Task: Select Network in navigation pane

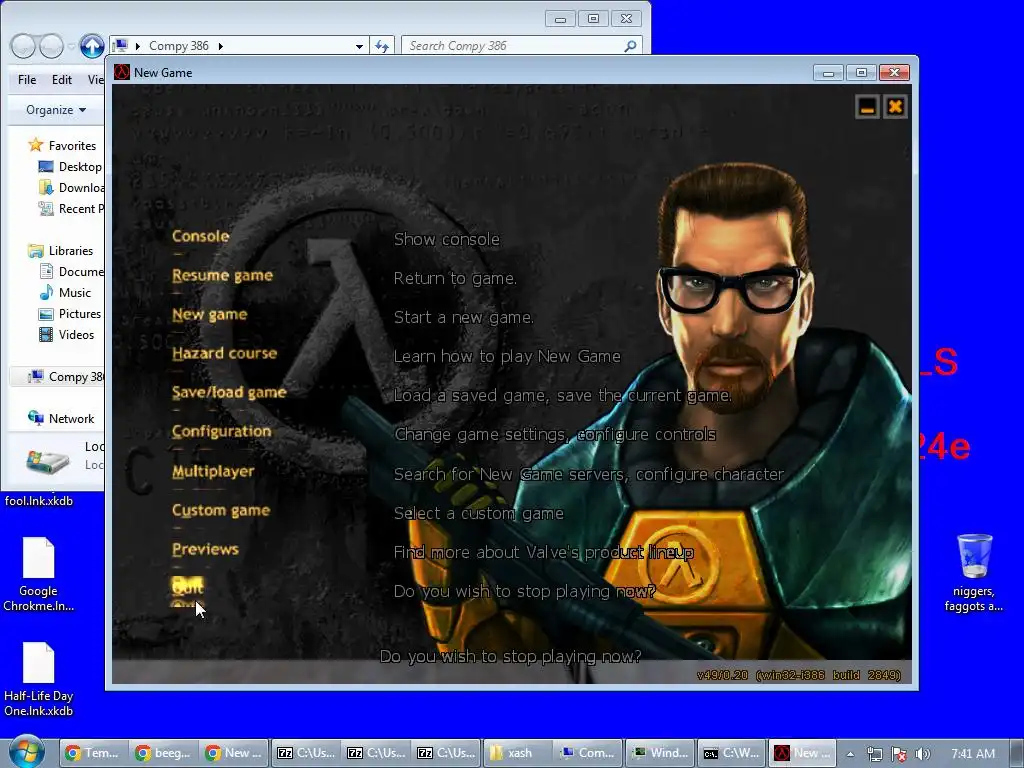Action: pos(61,419)
